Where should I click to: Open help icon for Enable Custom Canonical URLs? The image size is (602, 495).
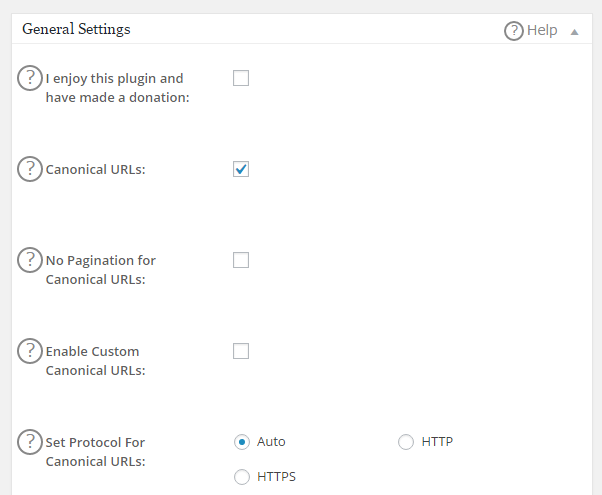click(30, 351)
